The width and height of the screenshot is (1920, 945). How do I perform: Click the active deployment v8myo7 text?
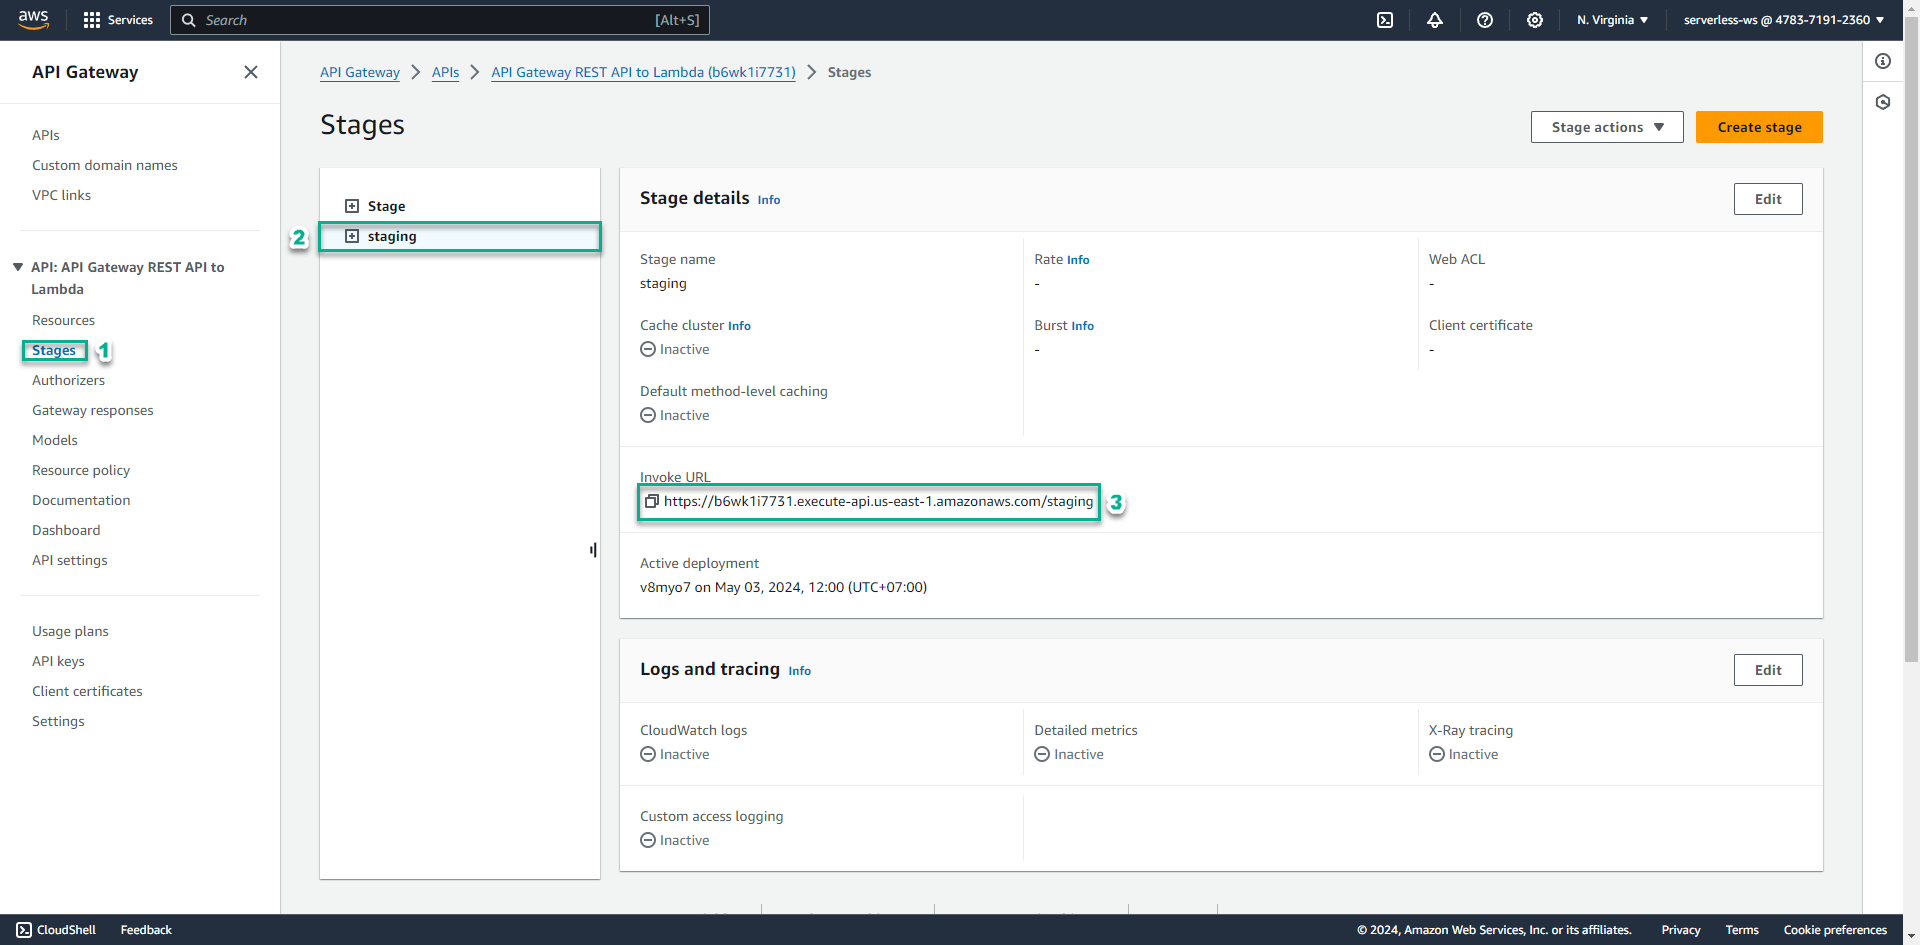[x=783, y=587]
